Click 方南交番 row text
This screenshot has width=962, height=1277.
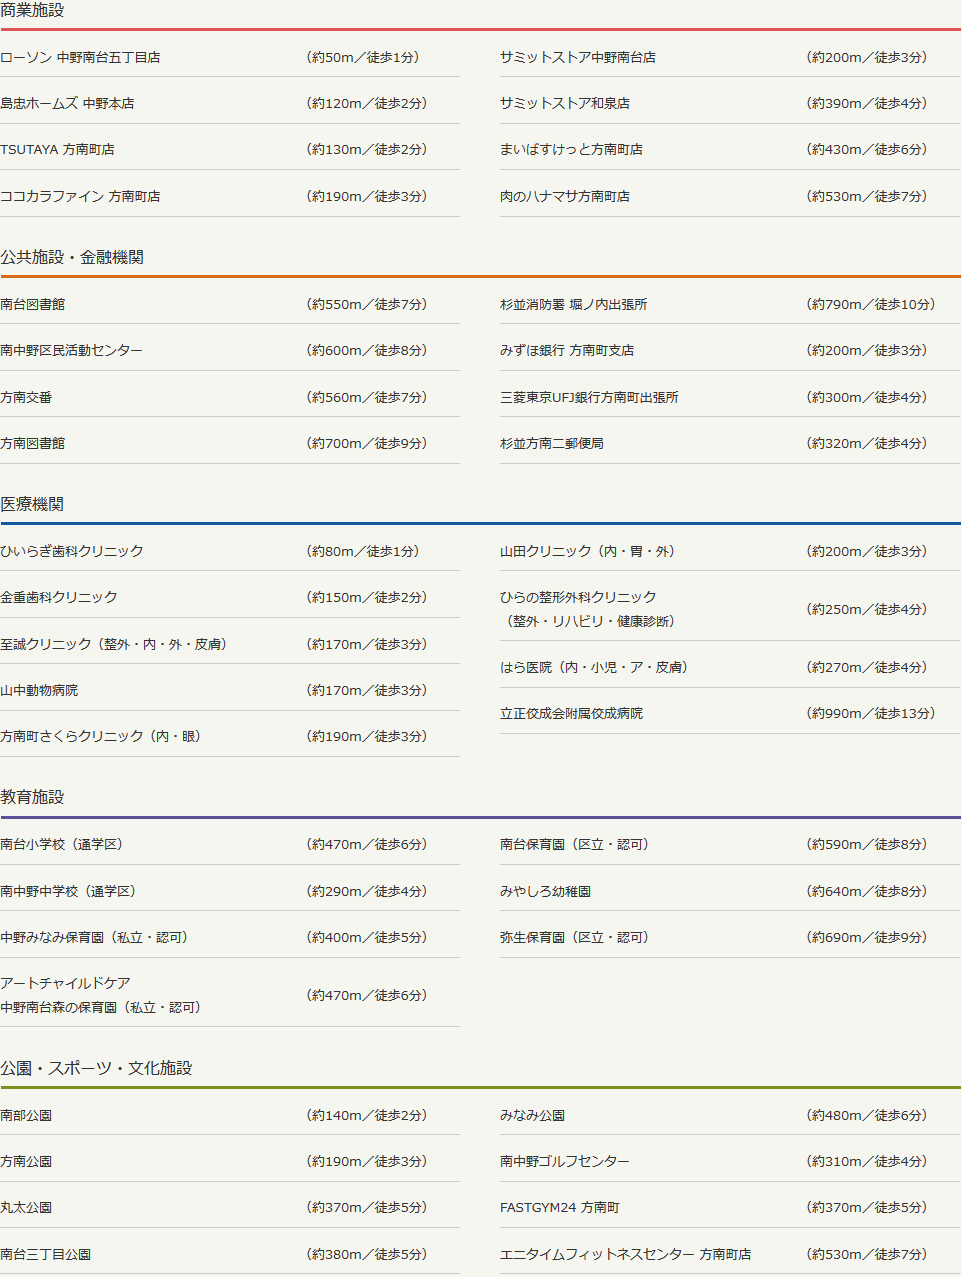coord(26,397)
